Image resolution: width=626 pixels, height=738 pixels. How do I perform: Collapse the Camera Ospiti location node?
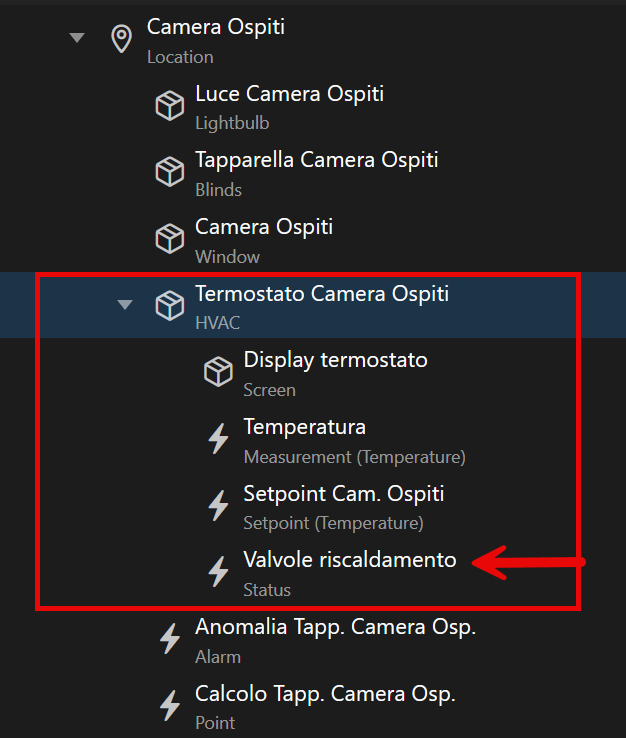(77, 38)
